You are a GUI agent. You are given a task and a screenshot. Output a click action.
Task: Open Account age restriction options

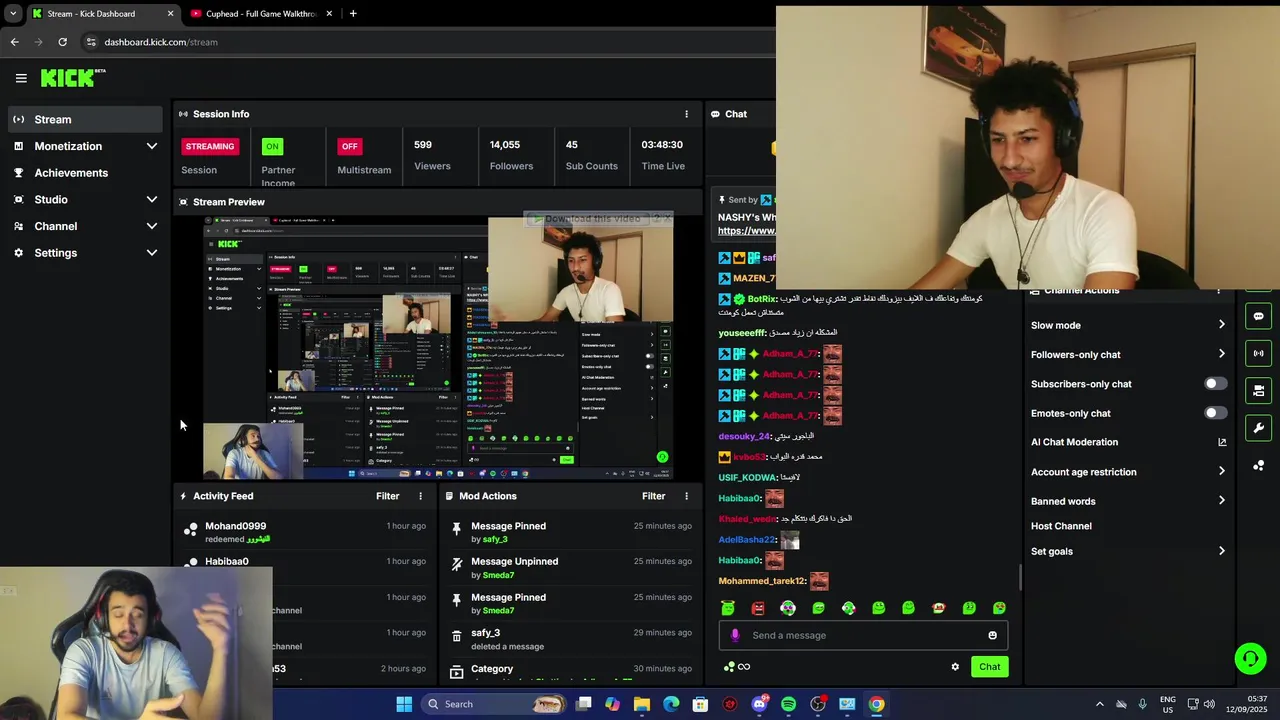click(1221, 472)
